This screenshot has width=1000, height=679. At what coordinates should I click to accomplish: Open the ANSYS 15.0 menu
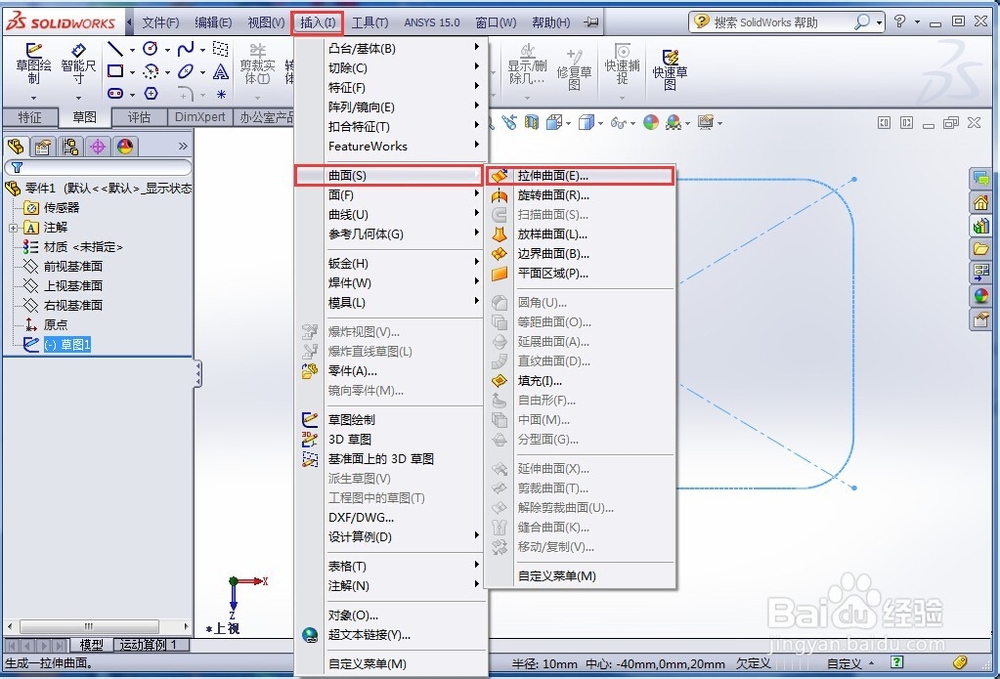[x=432, y=23]
